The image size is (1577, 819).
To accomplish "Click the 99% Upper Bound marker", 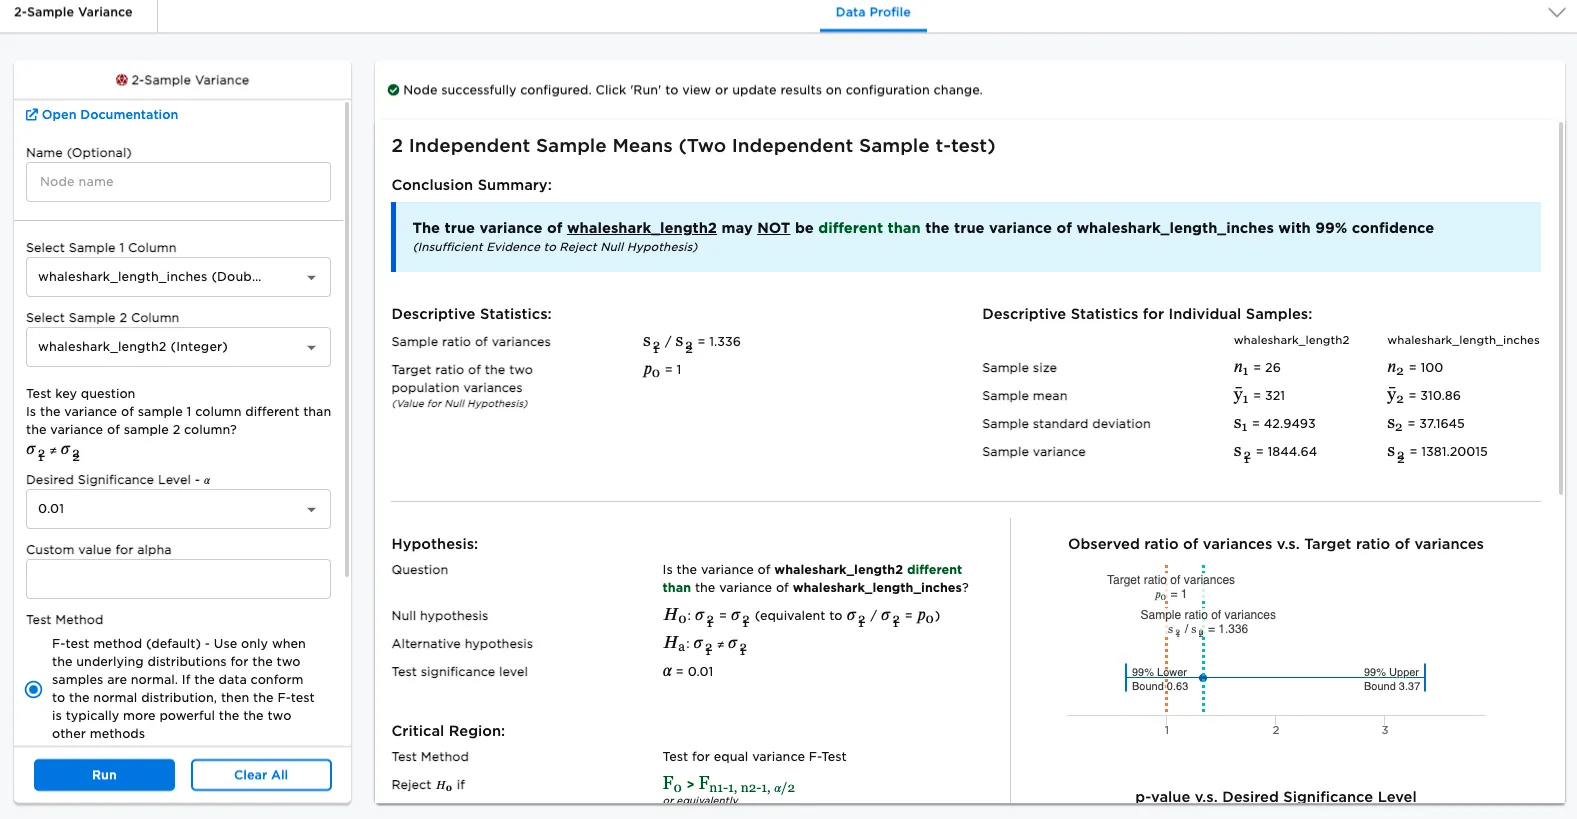I will pos(1424,678).
